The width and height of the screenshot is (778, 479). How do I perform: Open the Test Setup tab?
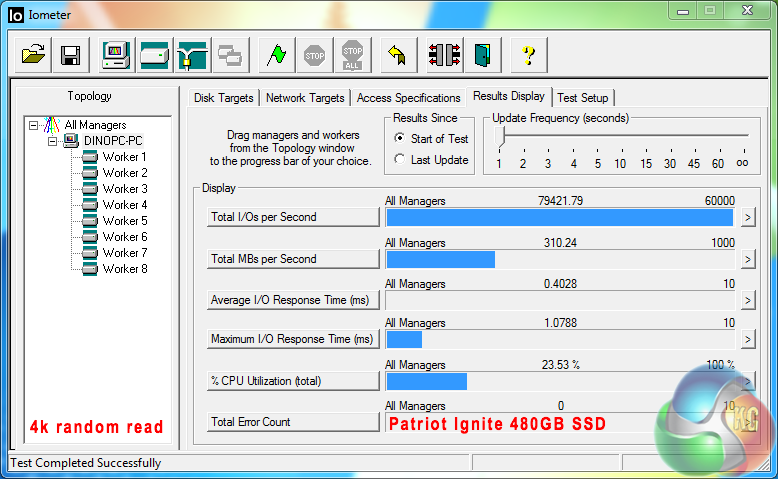click(x=583, y=98)
